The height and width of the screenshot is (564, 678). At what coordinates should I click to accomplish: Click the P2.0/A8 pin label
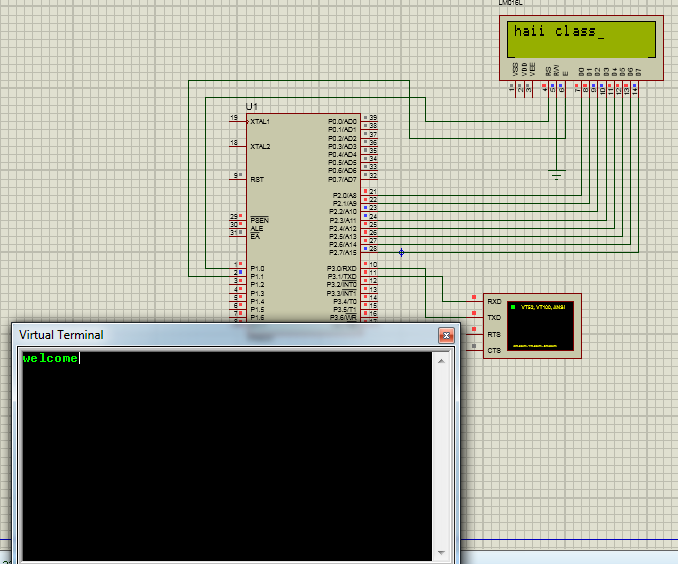pos(344,195)
